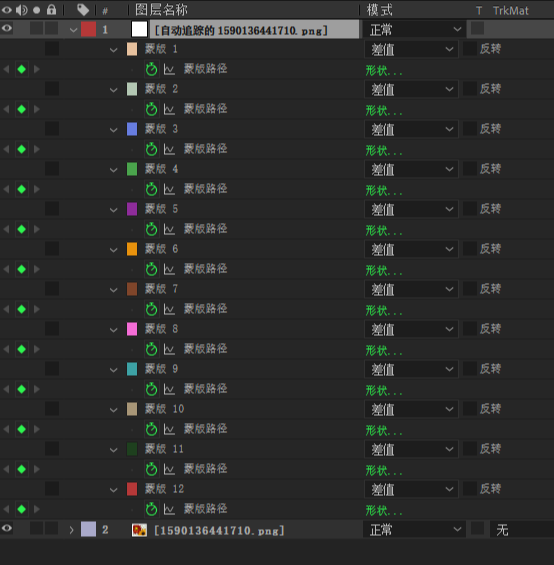
Task: Toggle stopwatch for 蒙版 11 蒙版路径
Action: pos(151,469)
